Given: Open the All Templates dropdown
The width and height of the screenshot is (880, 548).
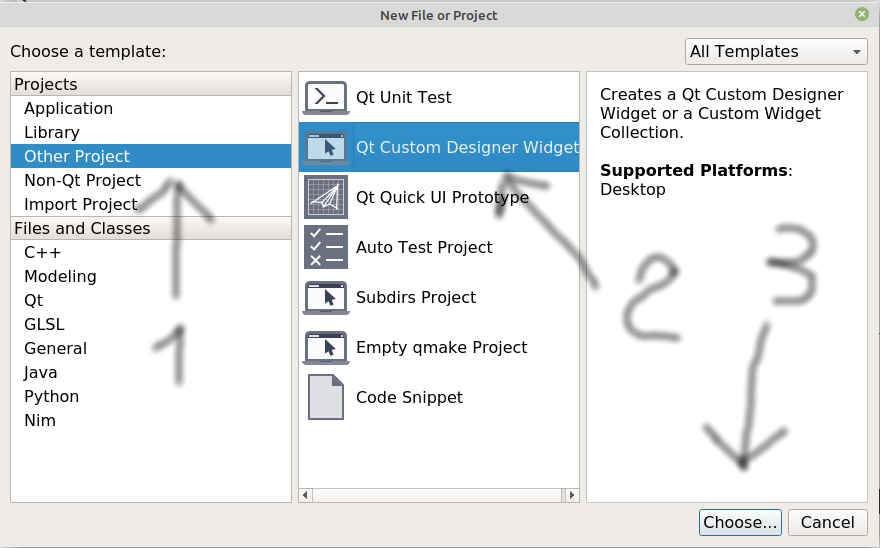Looking at the screenshot, I should (x=776, y=51).
